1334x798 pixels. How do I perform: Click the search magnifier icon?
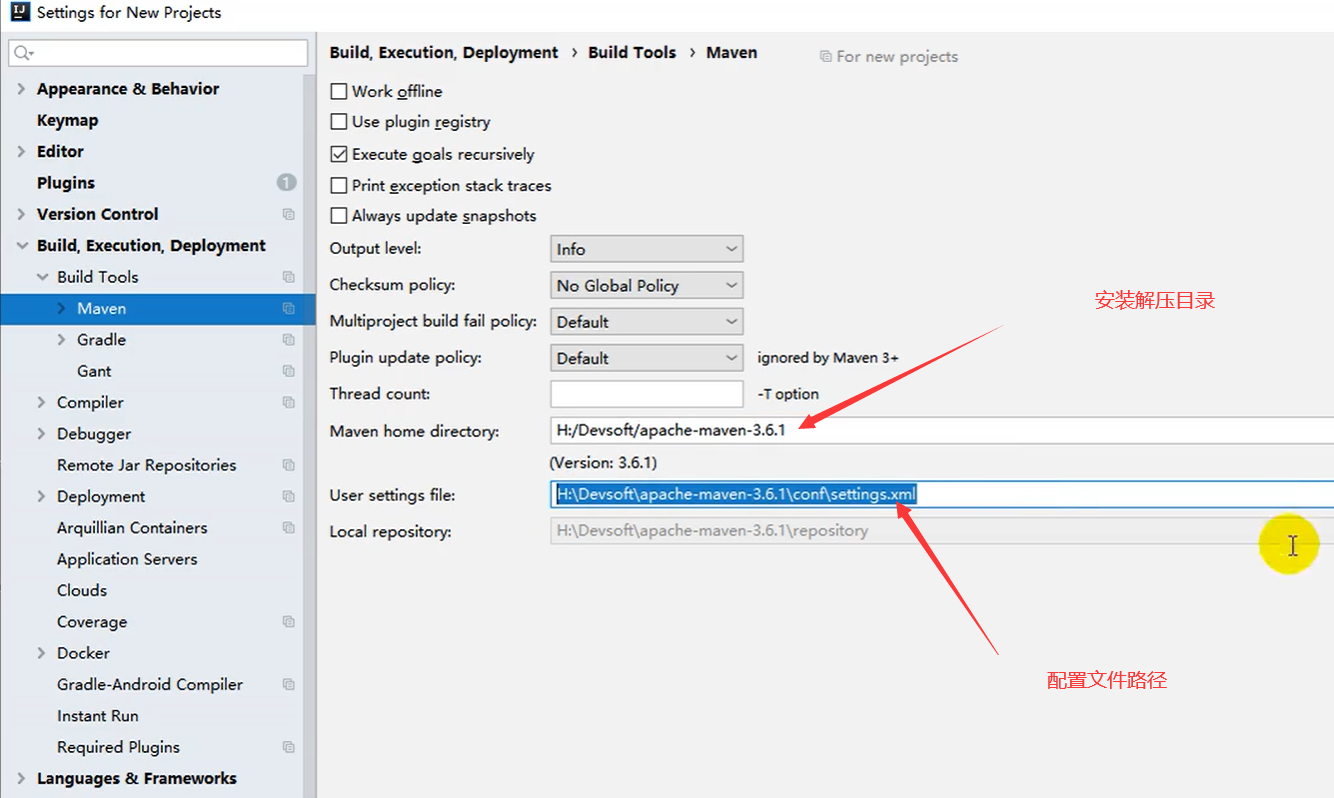coord(24,53)
